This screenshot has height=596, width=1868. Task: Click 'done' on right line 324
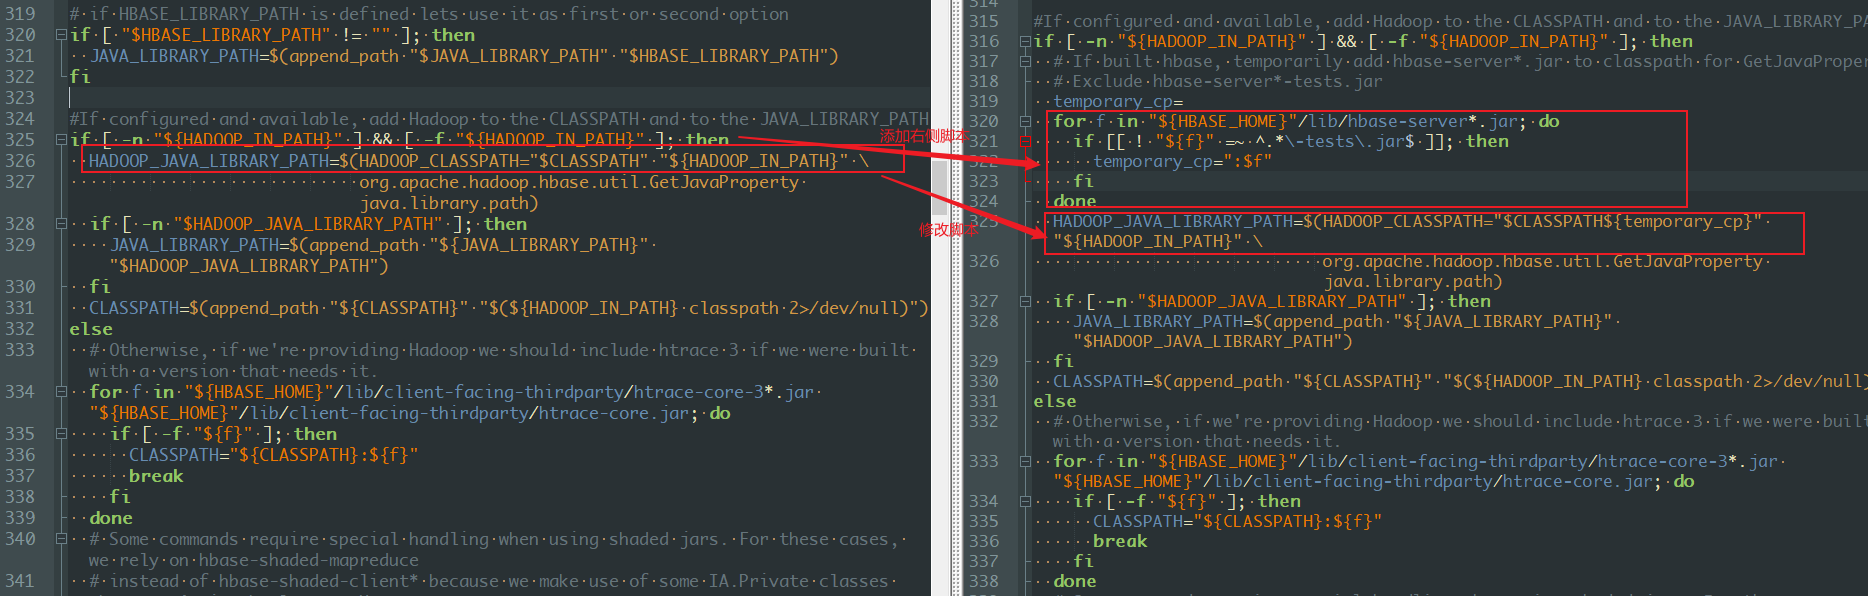(1075, 201)
